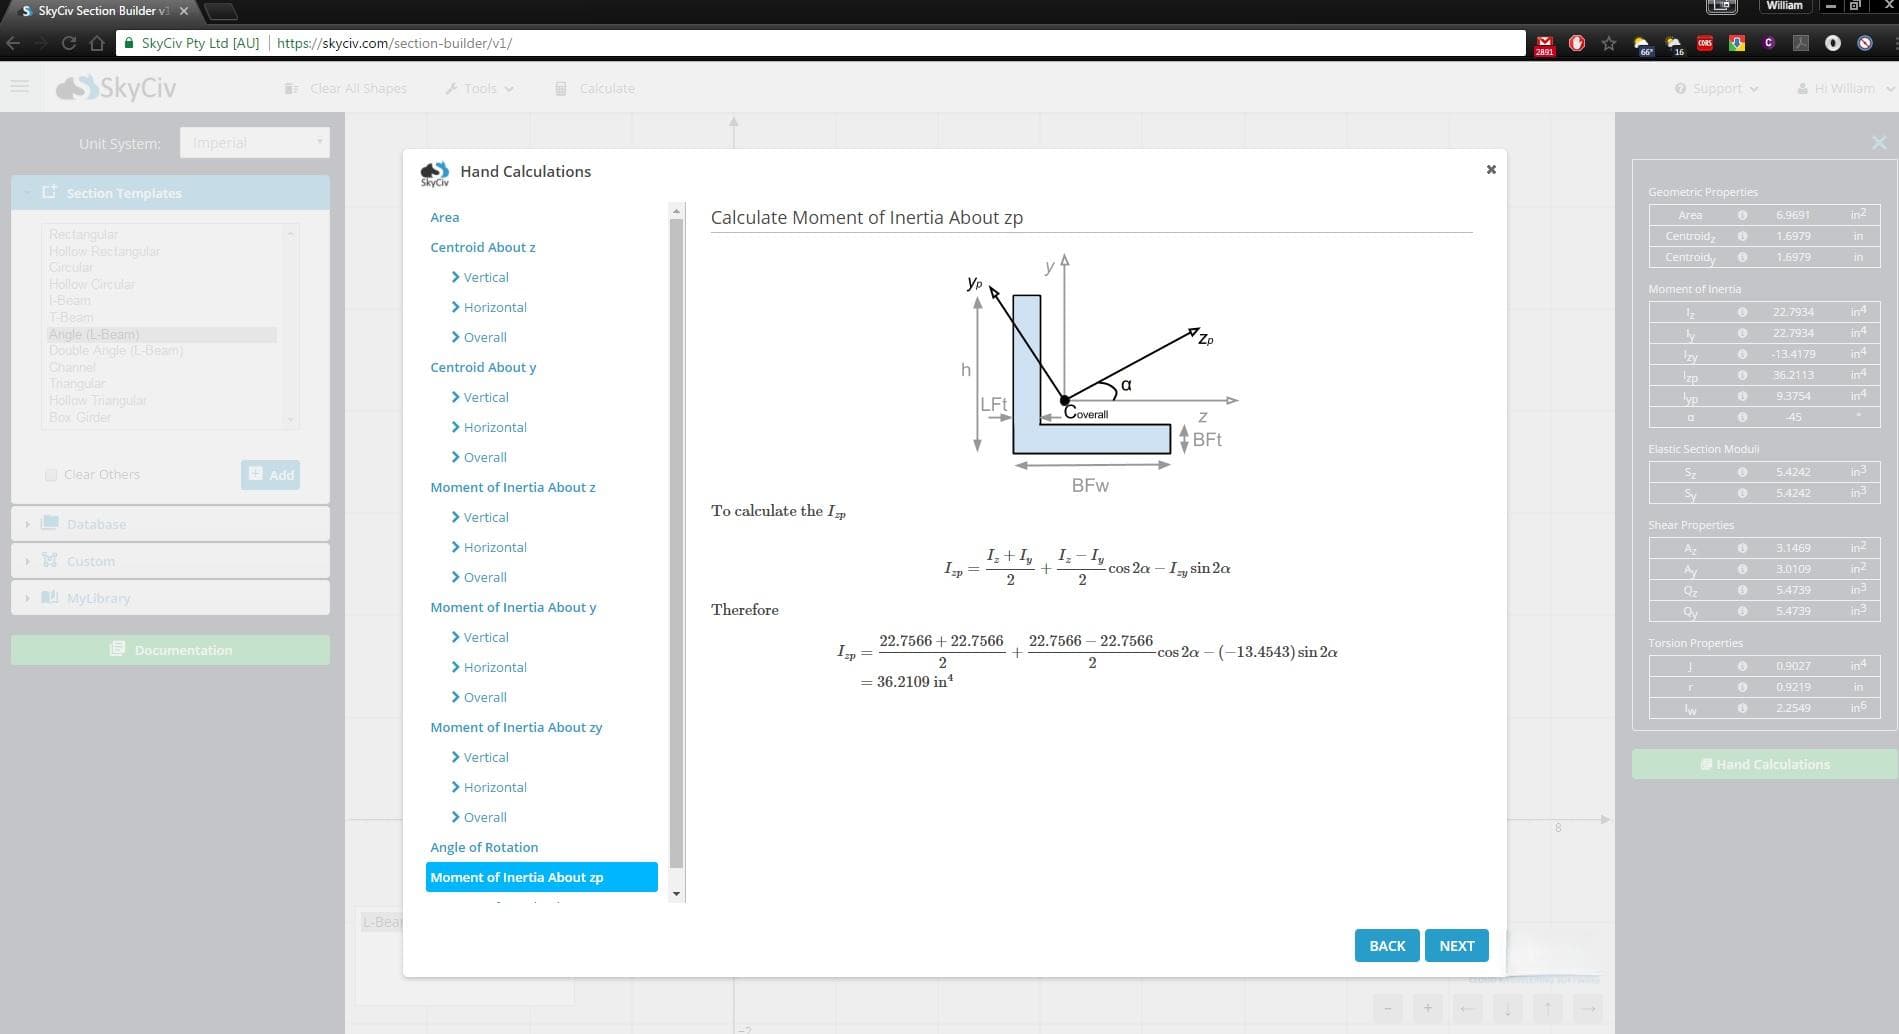Bookmark the page with star icon

1608,43
